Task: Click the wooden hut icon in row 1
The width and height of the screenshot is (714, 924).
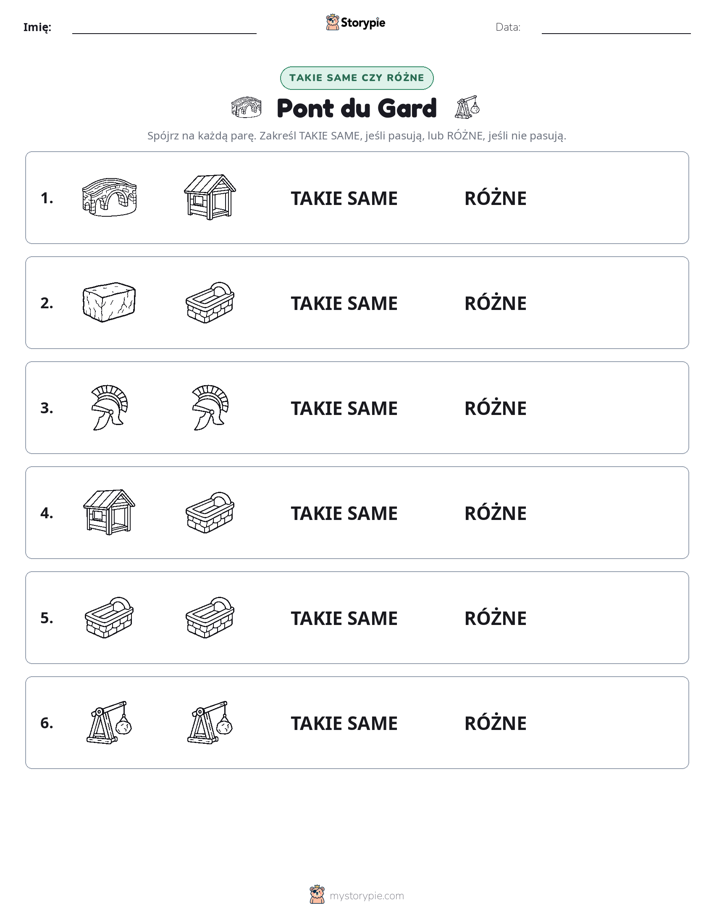Action: (210, 197)
